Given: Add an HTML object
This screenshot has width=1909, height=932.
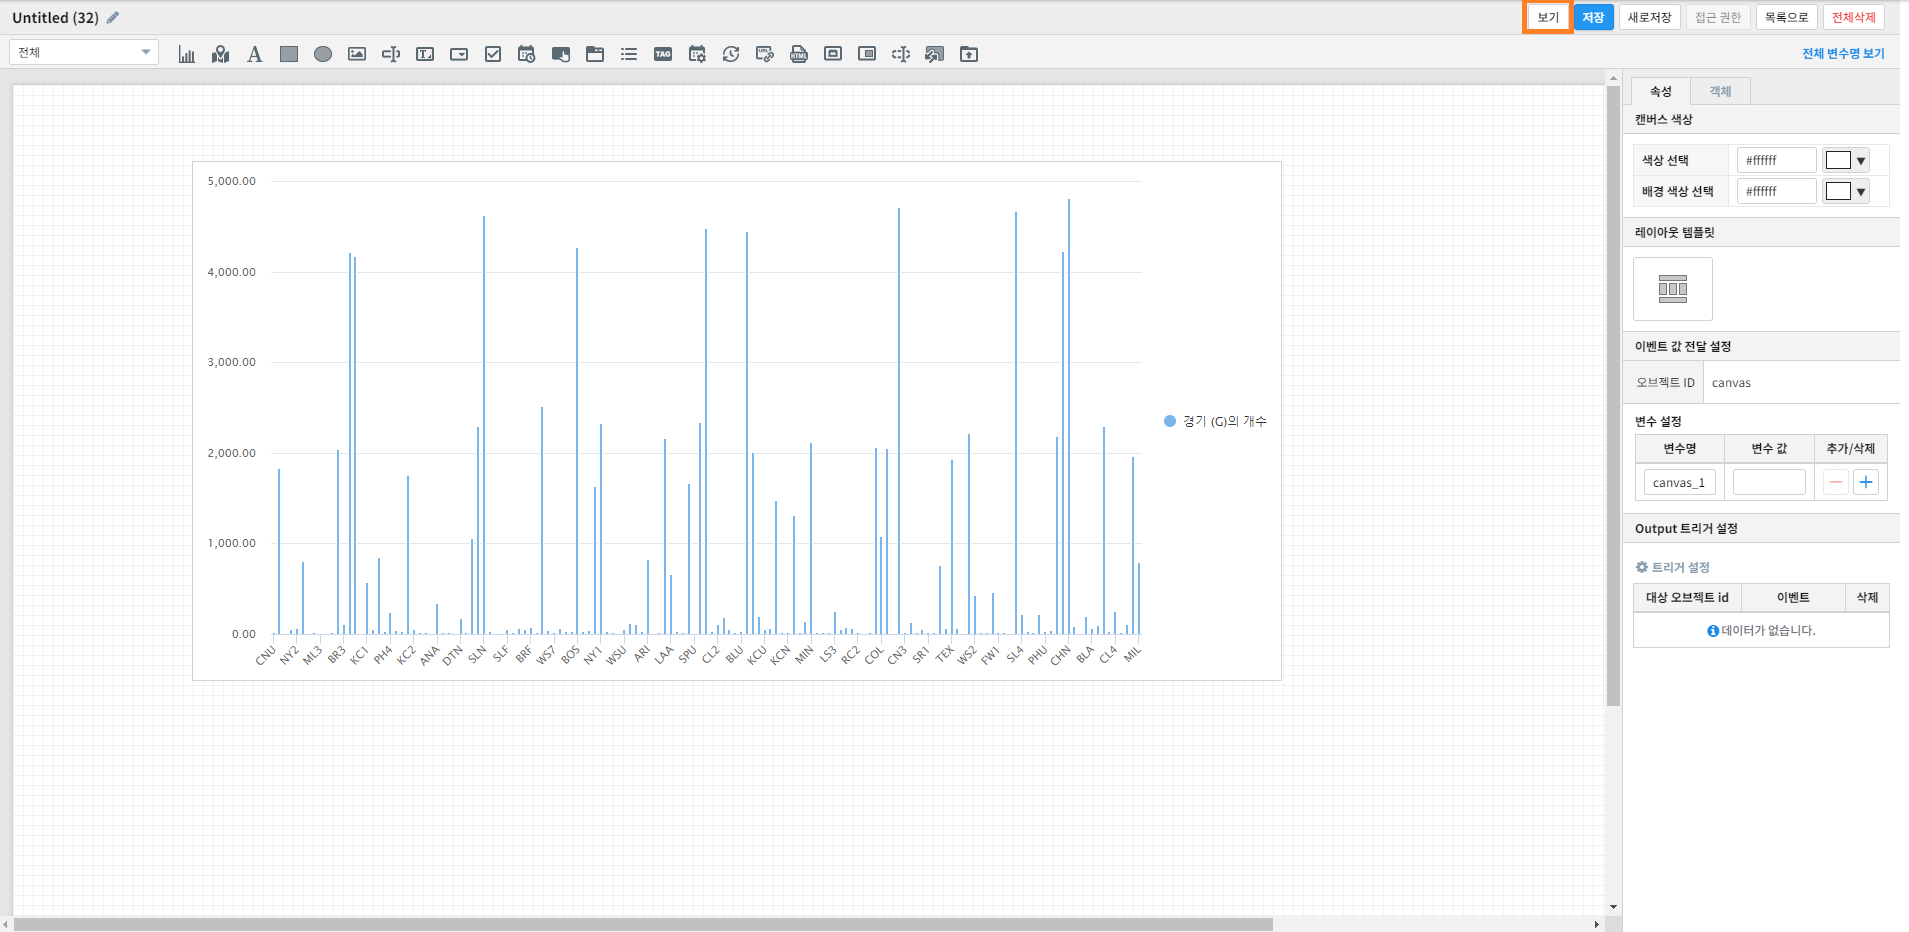Looking at the screenshot, I should pos(799,54).
